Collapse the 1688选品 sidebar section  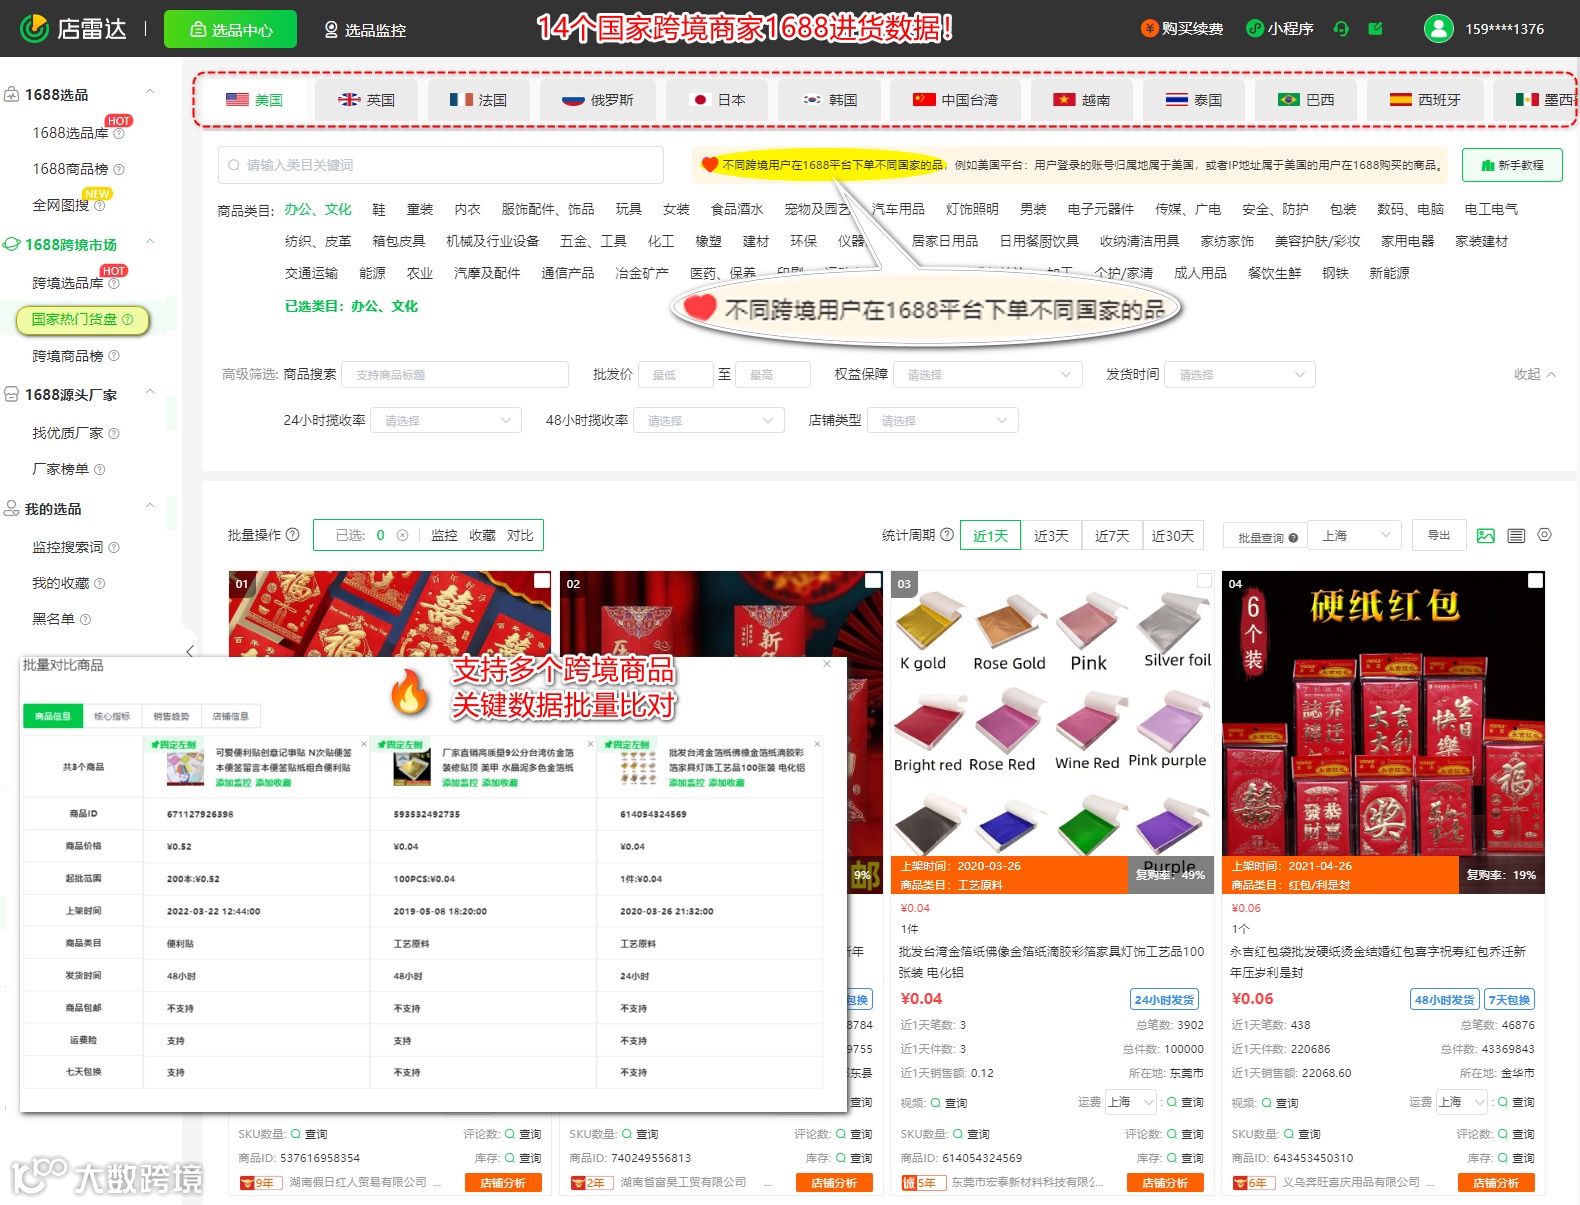point(150,92)
